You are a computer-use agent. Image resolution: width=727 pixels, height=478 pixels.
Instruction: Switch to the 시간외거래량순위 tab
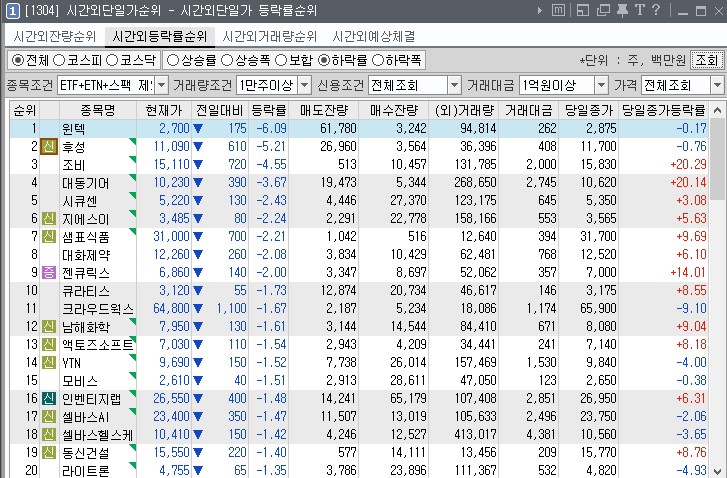269,36
